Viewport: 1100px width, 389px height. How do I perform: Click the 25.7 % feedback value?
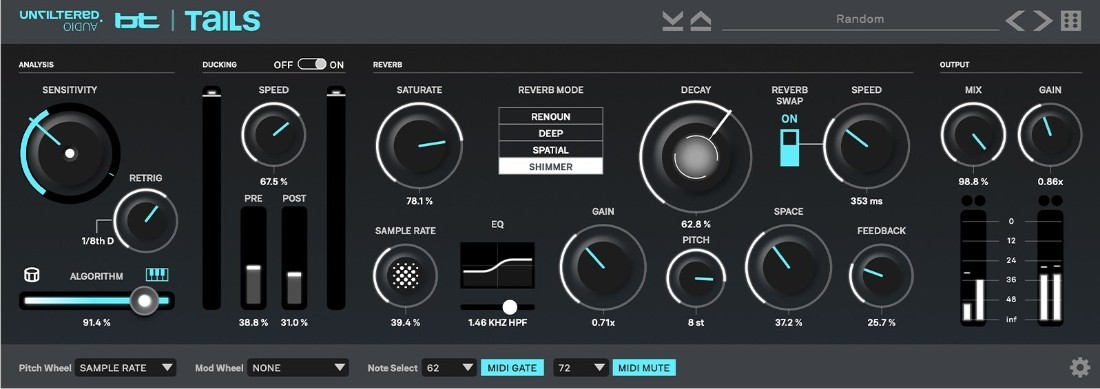click(881, 322)
